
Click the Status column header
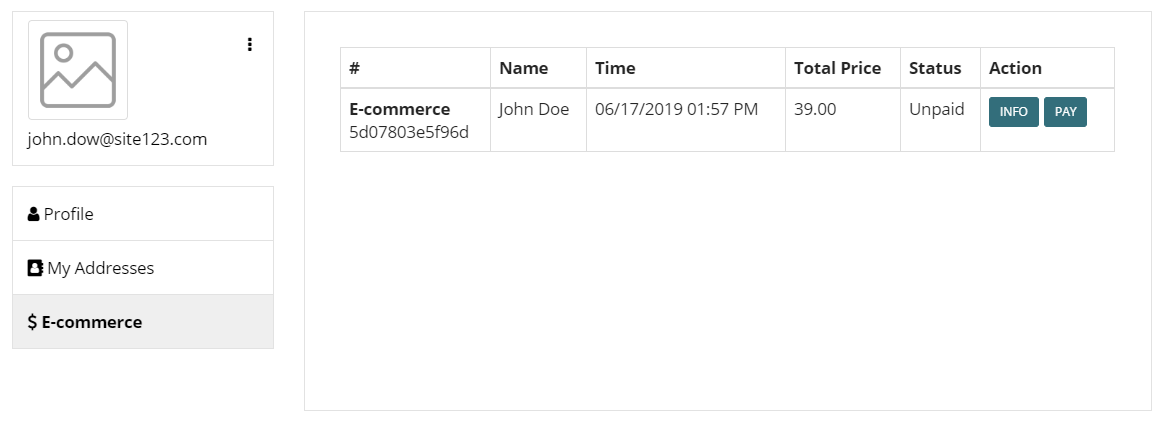(x=935, y=68)
